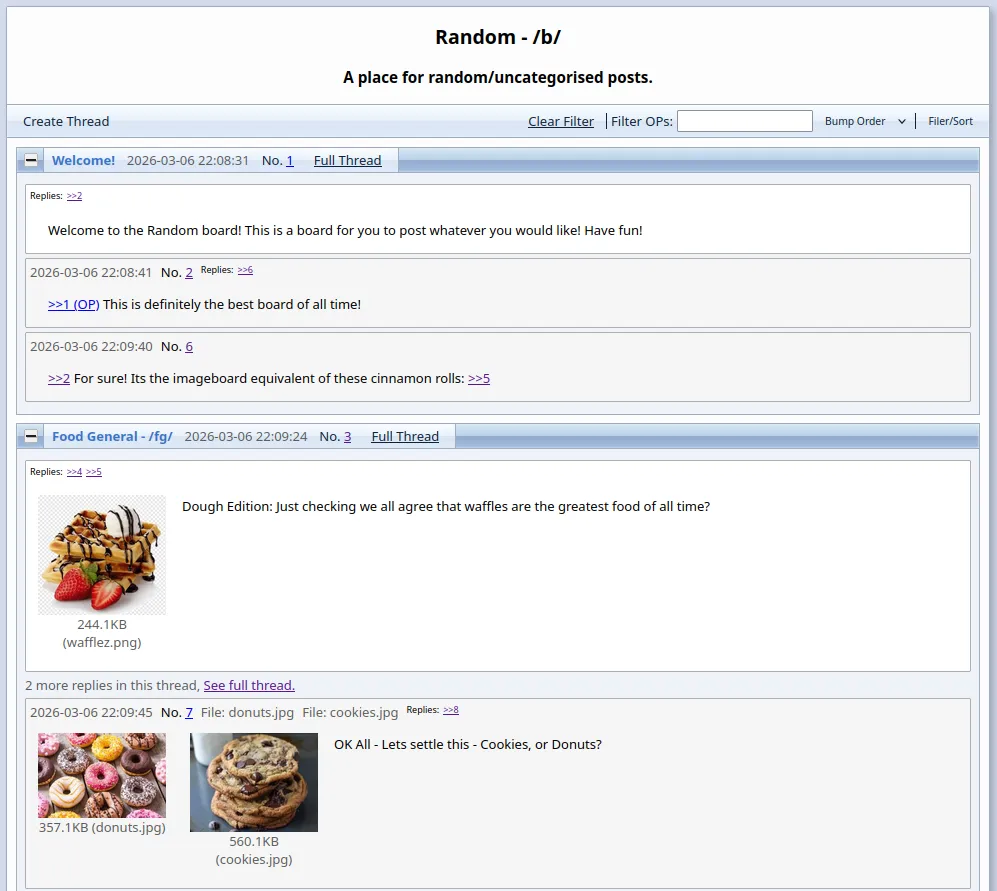The height and width of the screenshot is (891, 997).
Task: Open the donuts image thumbnail
Action: 102,775
